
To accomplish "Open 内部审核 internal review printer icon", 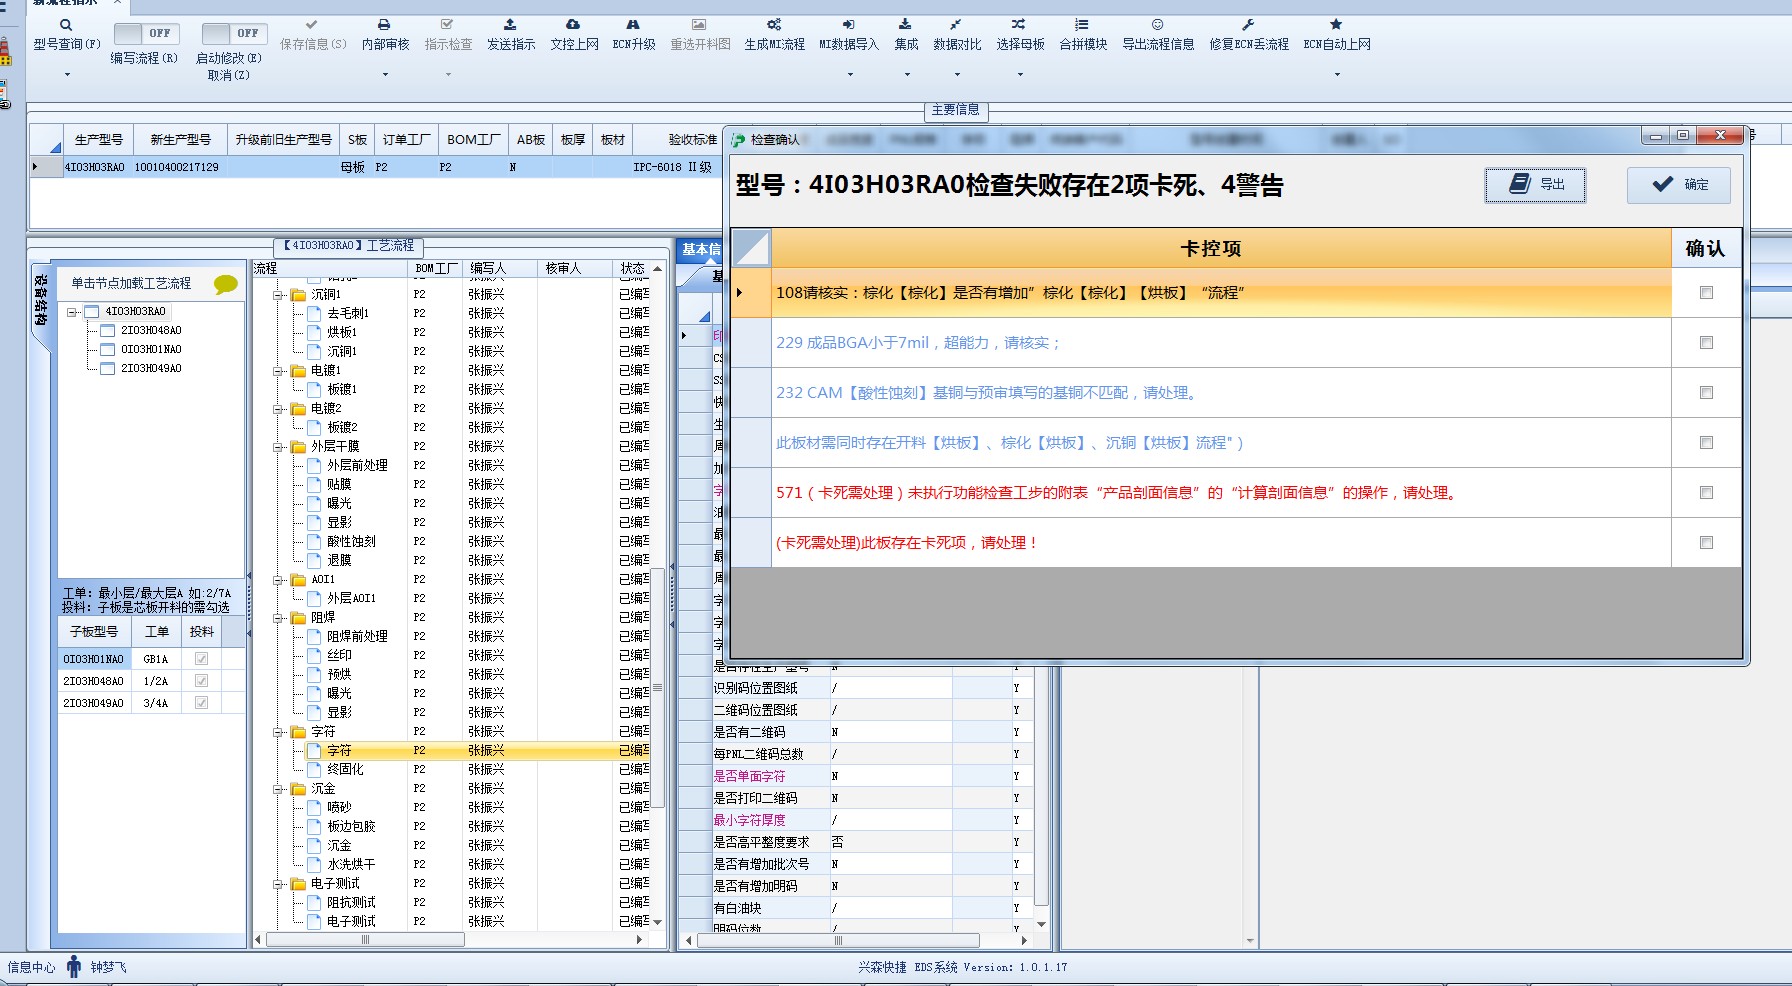I will 384,24.
